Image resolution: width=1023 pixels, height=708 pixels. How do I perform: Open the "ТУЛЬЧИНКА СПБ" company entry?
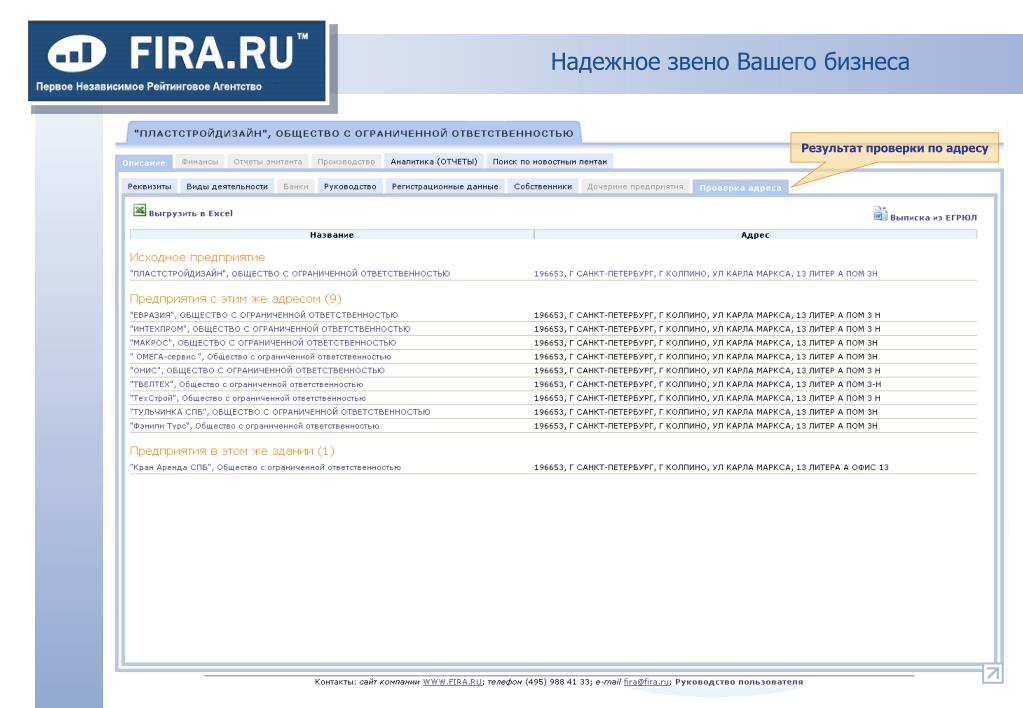coord(280,412)
